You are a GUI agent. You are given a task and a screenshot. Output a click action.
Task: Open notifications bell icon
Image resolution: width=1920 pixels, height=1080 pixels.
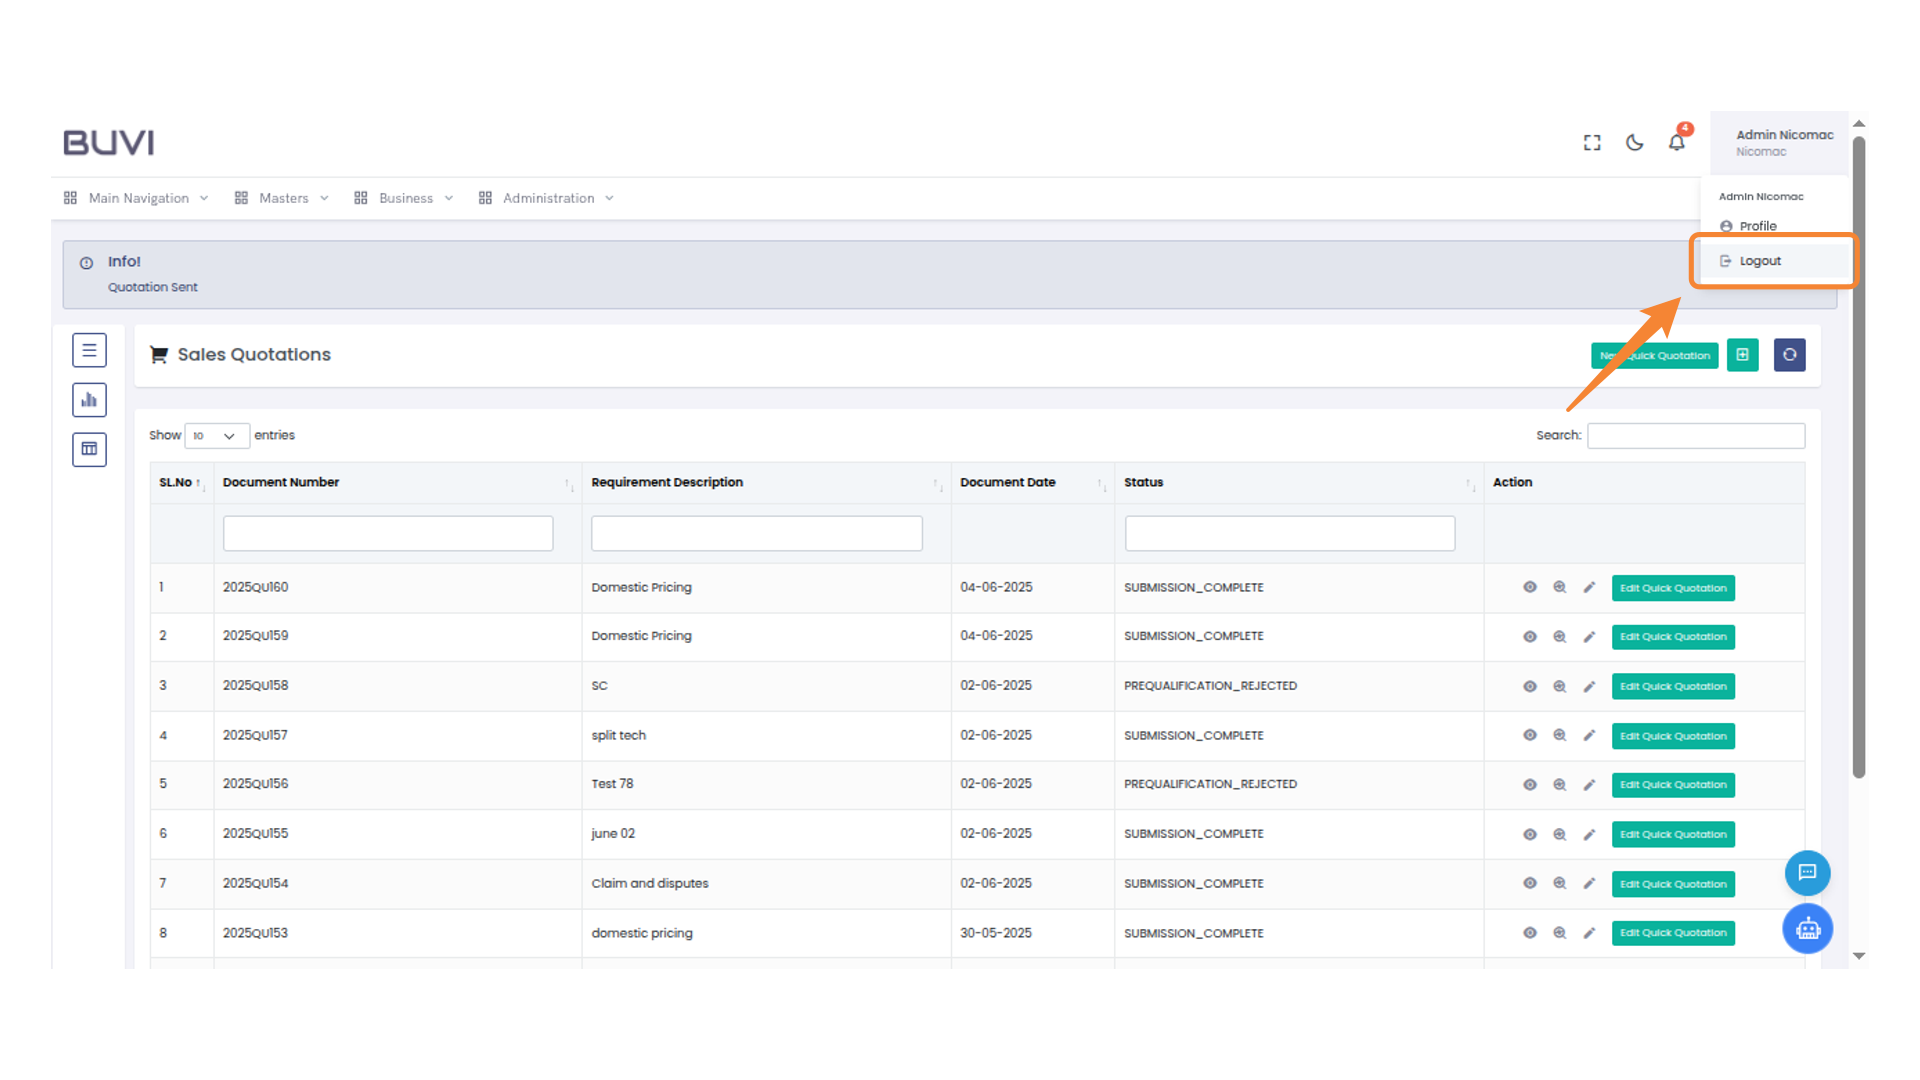pyautogui.click(x=1677, y=143)
